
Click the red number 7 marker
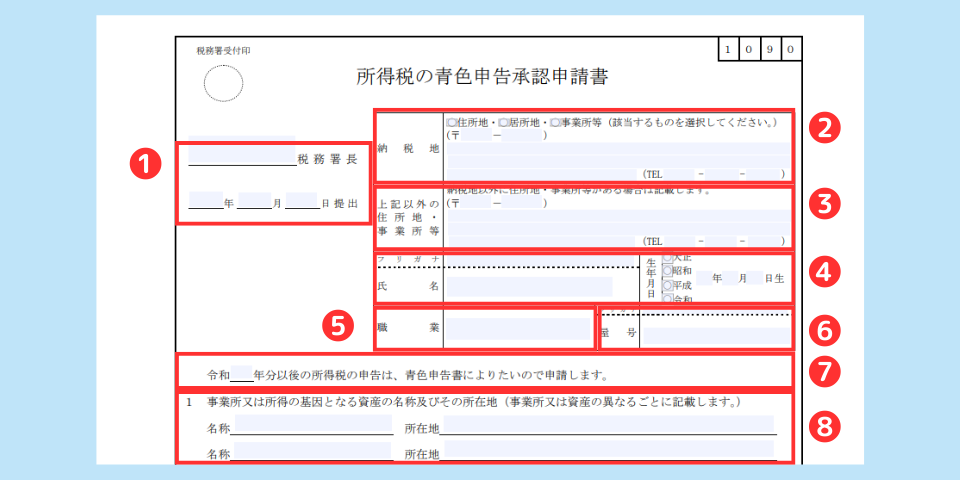point(825,371)
